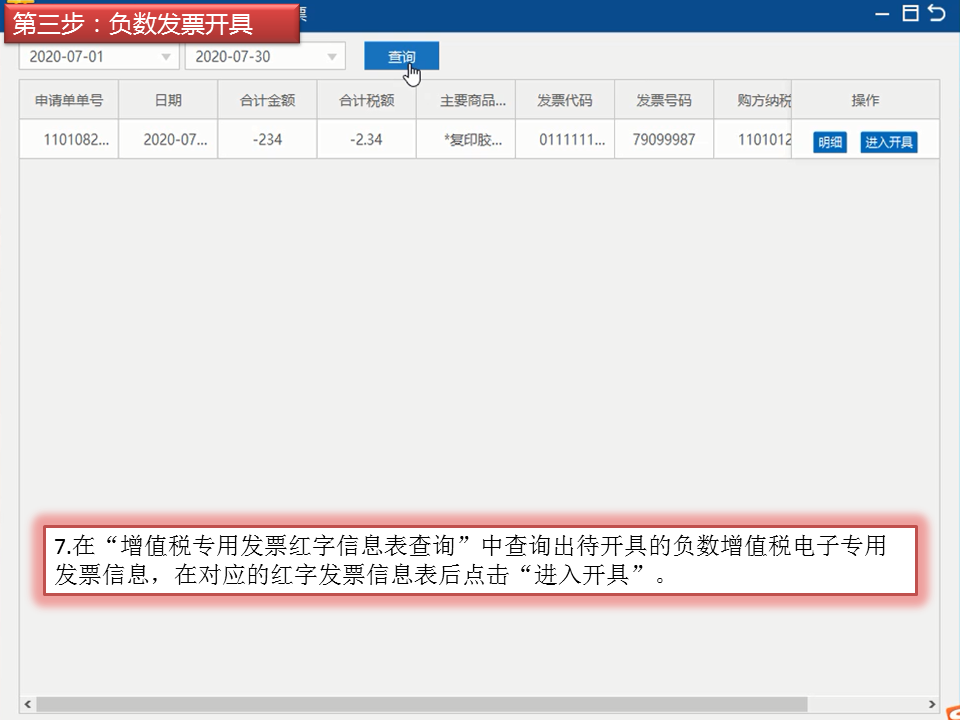Viewport: 960px width, 720px height.
Task: Click the 日期 column header
Action: coord(168,100)
